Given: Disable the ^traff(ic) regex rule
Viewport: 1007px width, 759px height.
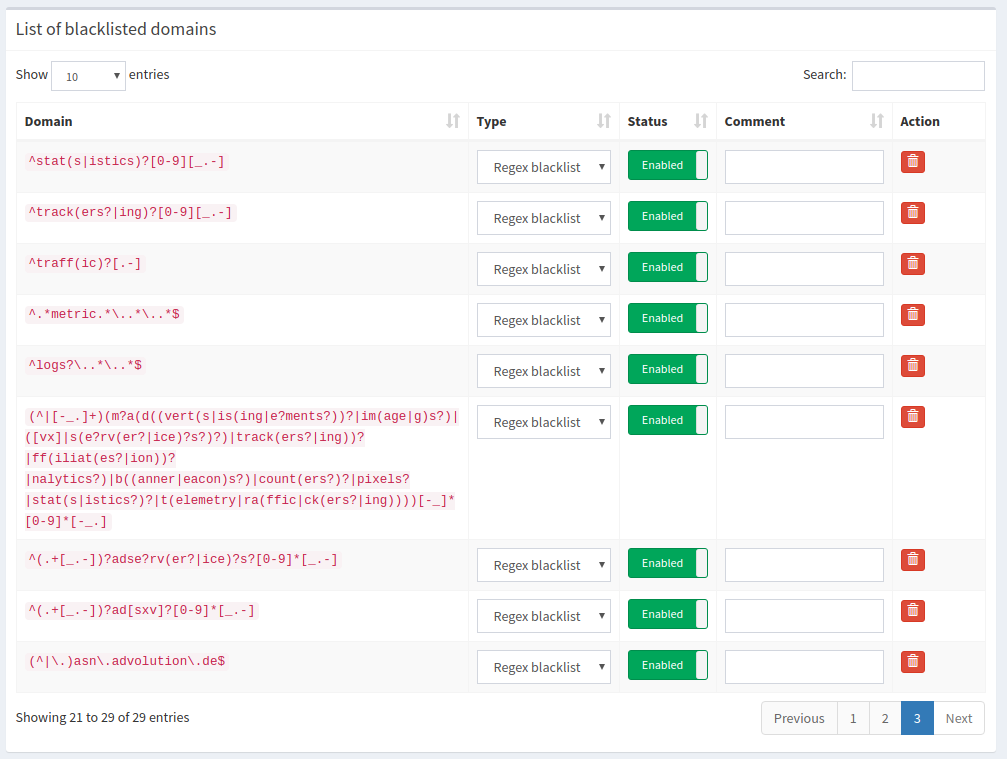Looking at the screenshot, I should tap(668, 267).
